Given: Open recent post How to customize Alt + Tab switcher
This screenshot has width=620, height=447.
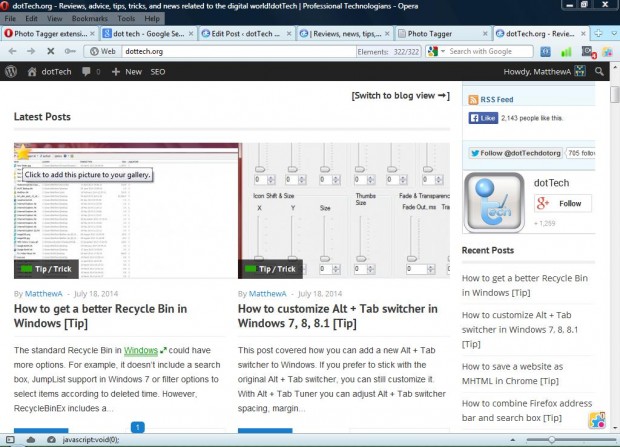Looking at the screenshot, I should (x=520, y=330).
